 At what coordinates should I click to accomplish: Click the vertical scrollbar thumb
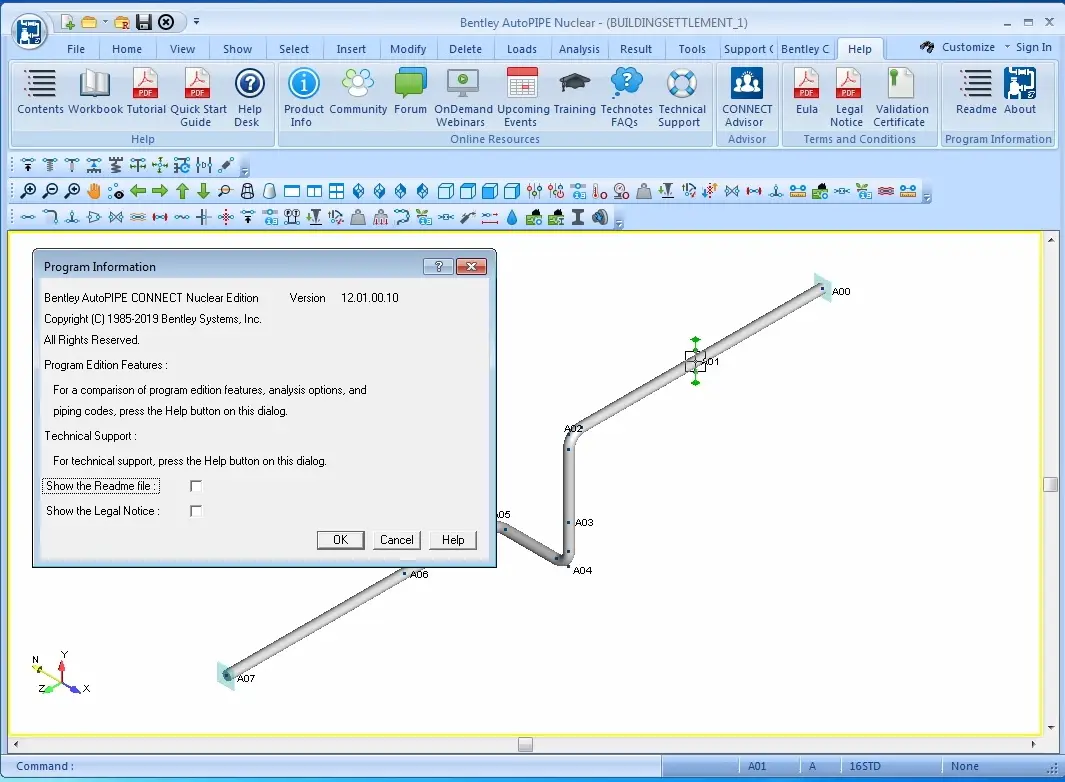coord(1051,484)
